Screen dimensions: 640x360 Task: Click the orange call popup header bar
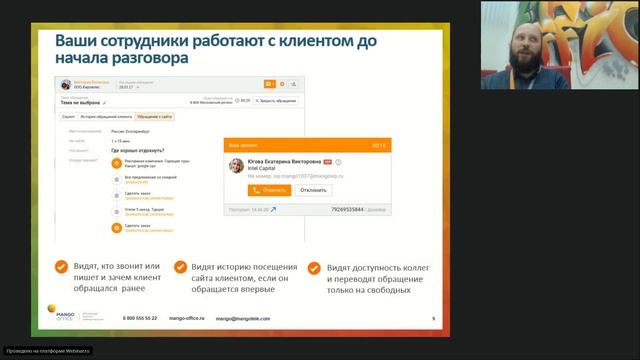click(307, 145)
